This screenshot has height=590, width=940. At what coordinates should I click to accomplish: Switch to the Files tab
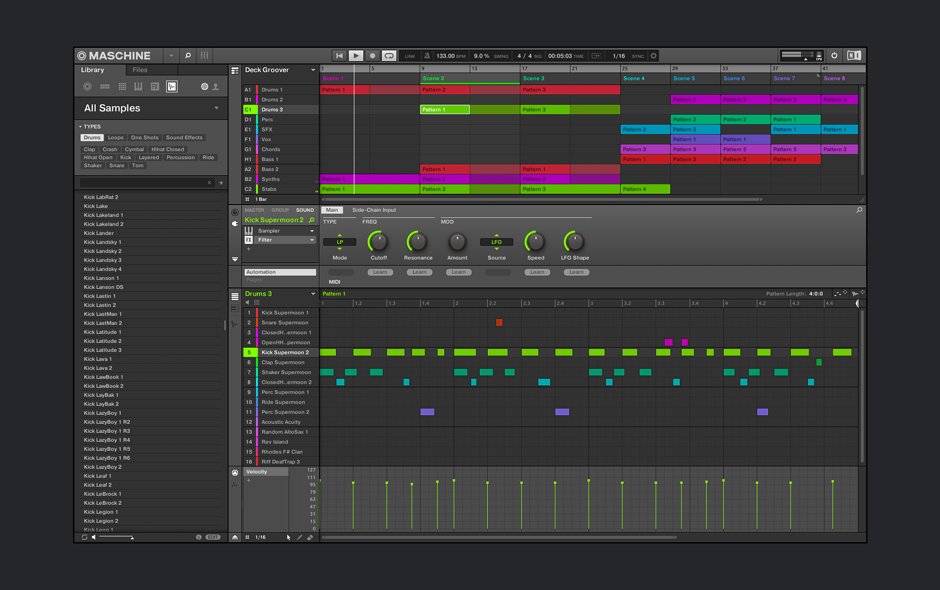tap(140, 70)
